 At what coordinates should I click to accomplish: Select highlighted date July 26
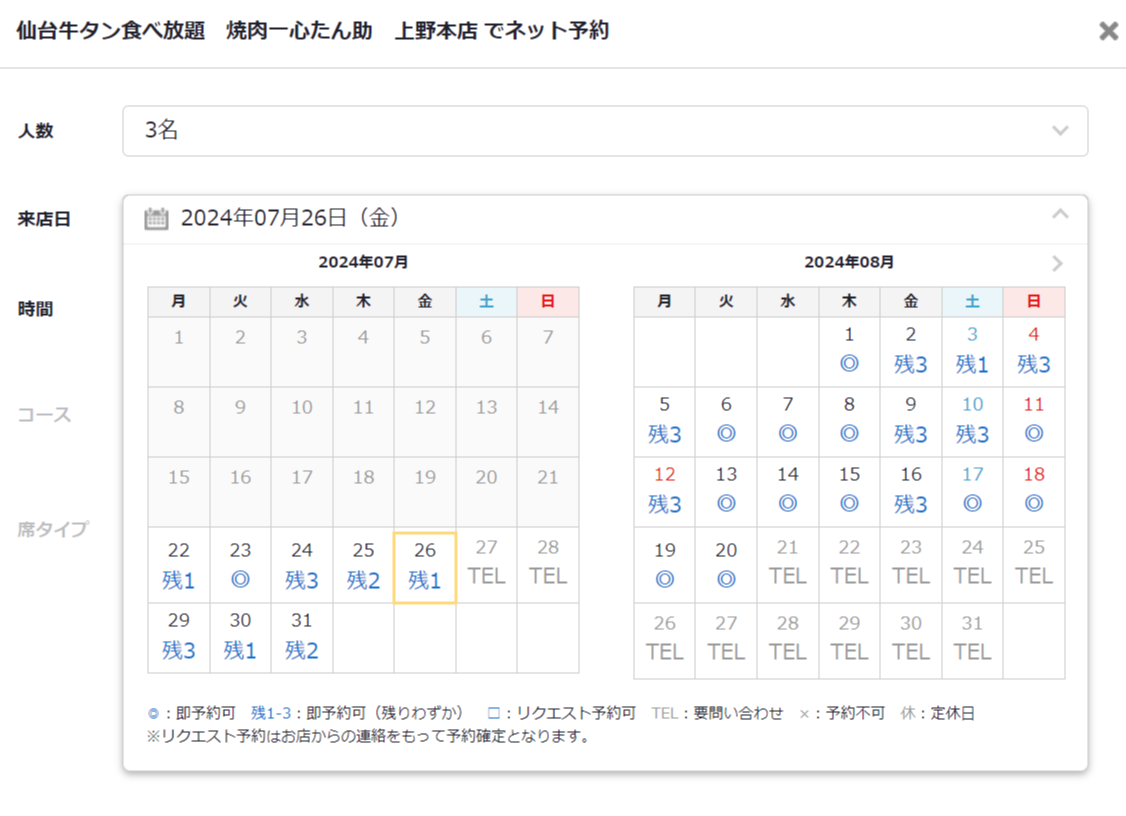click(425, 567)
